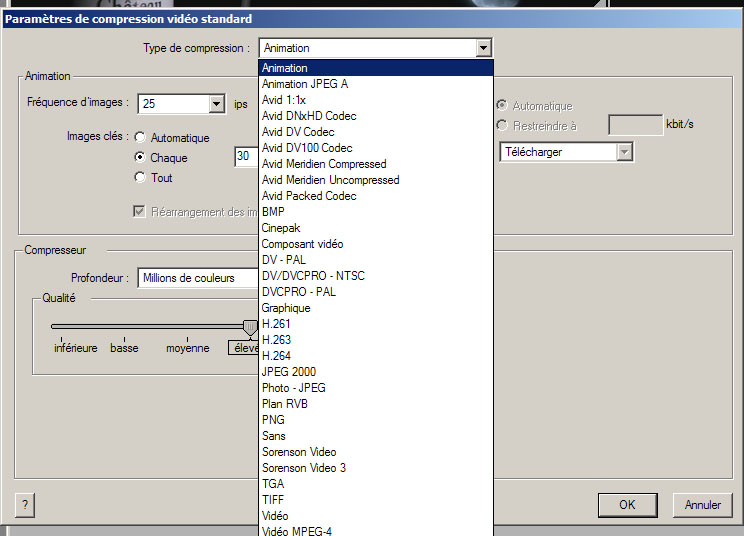This screenshot has height=536, width=744.
Task: Select H.263 codec
Action: coord(376,340)
